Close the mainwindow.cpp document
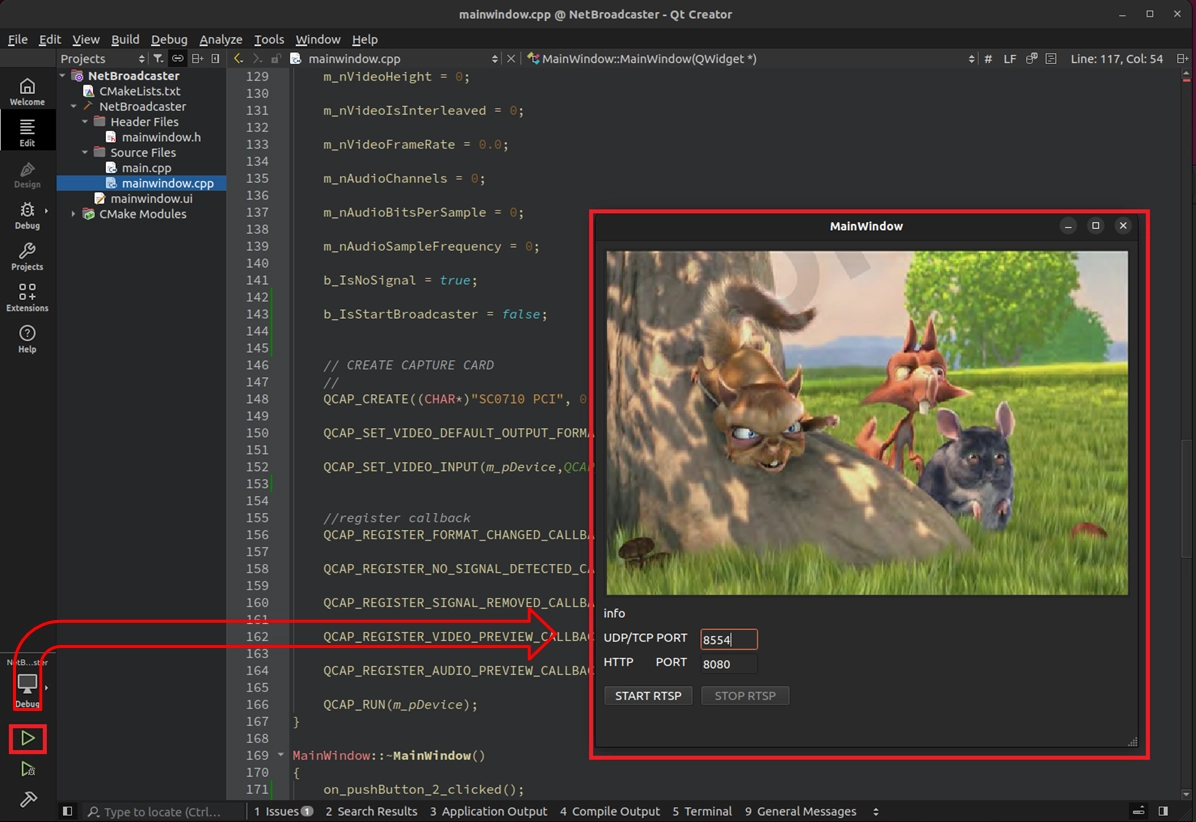Image resolution: width=1196 pixels, height=822 pixels. [511, 58]
